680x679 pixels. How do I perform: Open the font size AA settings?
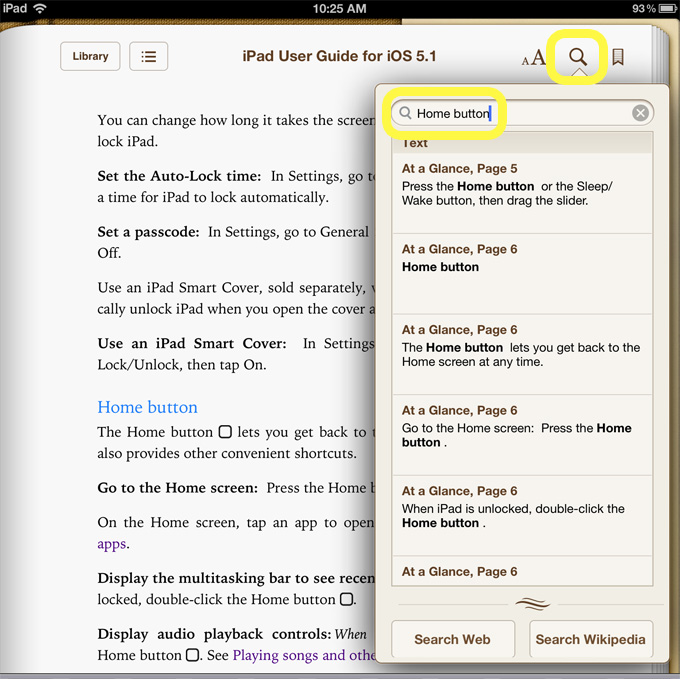(x=534, y=58)
